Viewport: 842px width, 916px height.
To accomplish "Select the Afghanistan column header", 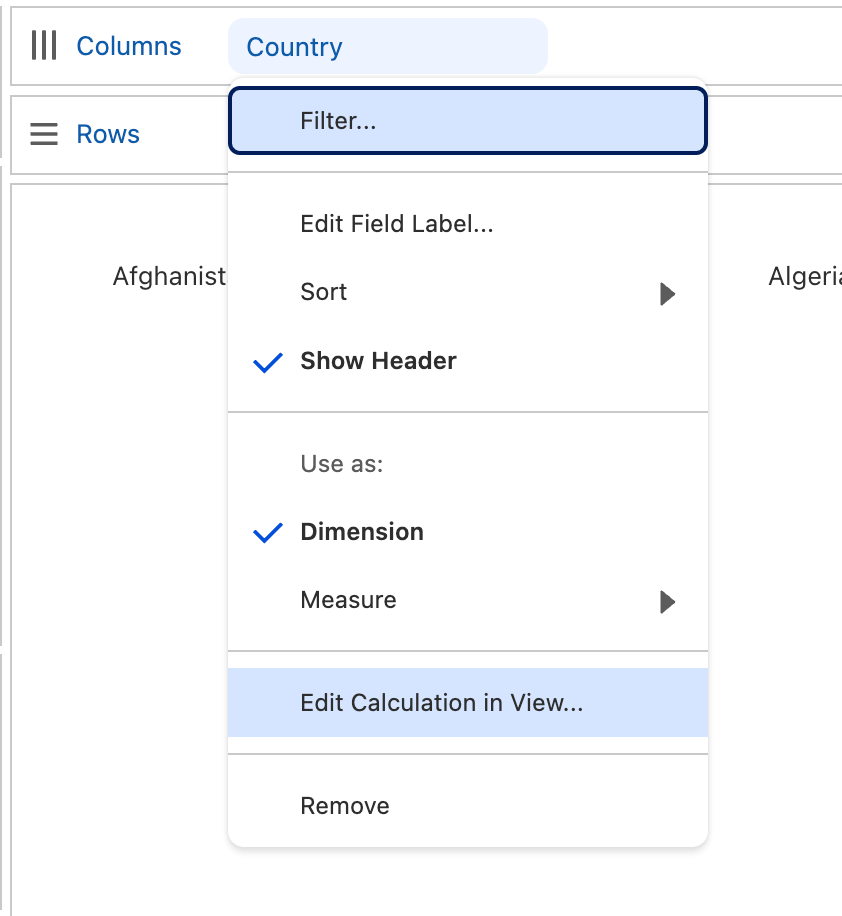I will (x=169, y=277).
